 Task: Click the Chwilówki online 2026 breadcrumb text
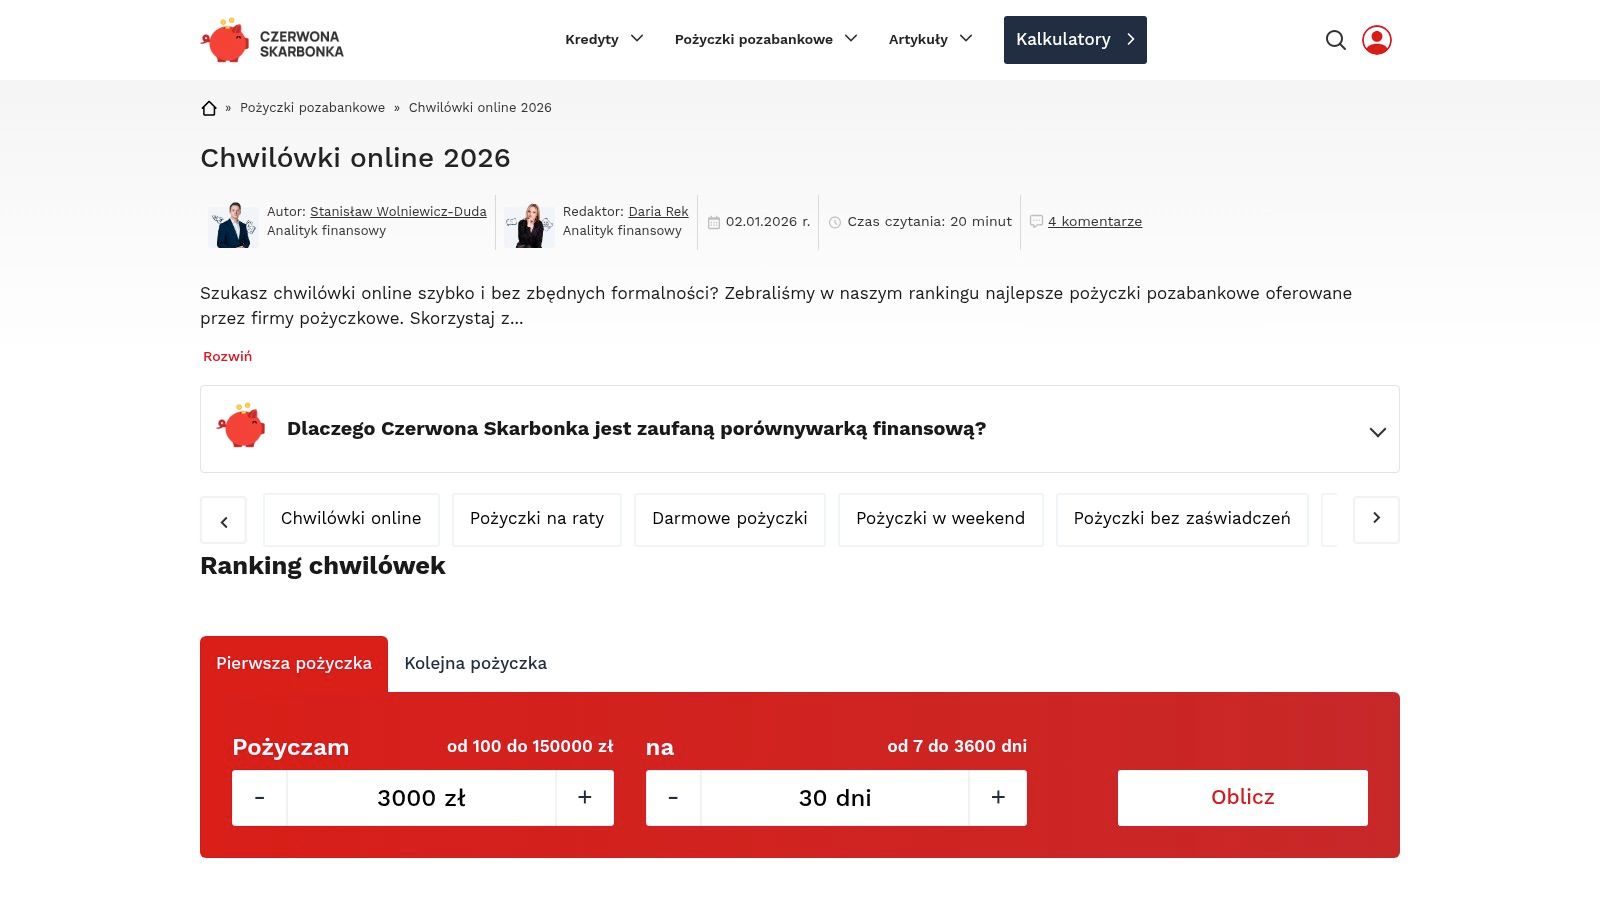480,108
